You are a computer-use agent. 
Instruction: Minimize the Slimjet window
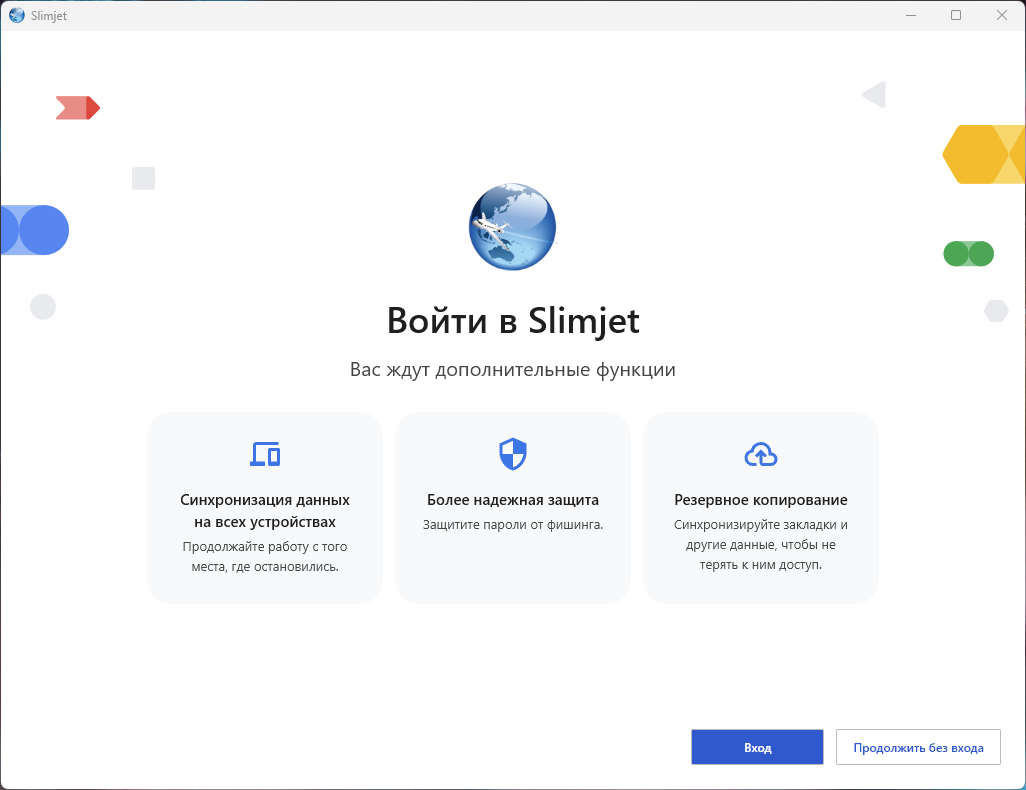pyautogui.click(x=911, y=15)
